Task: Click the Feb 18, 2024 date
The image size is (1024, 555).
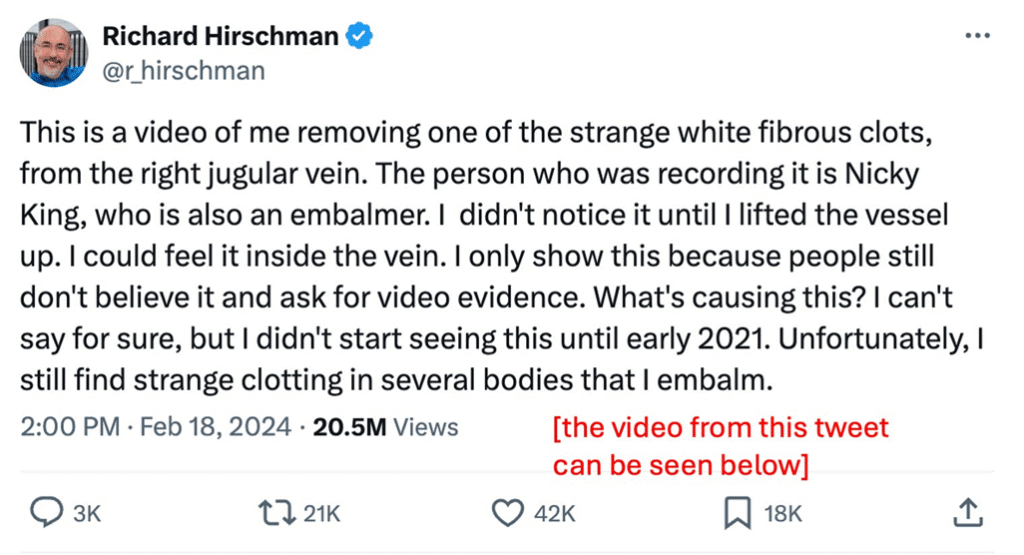Action: coord(216,427)
